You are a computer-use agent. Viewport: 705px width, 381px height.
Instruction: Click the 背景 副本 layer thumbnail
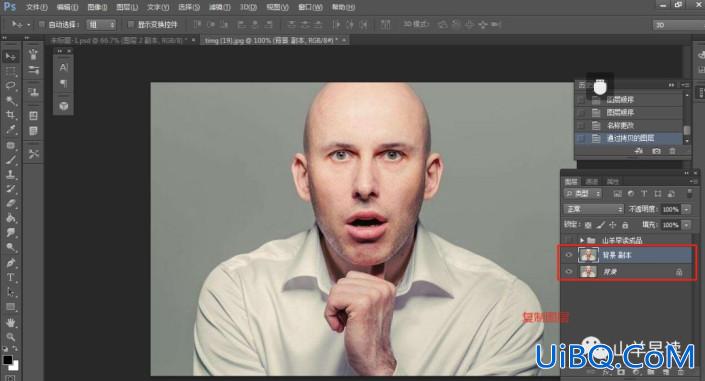[x=588, y=255]
